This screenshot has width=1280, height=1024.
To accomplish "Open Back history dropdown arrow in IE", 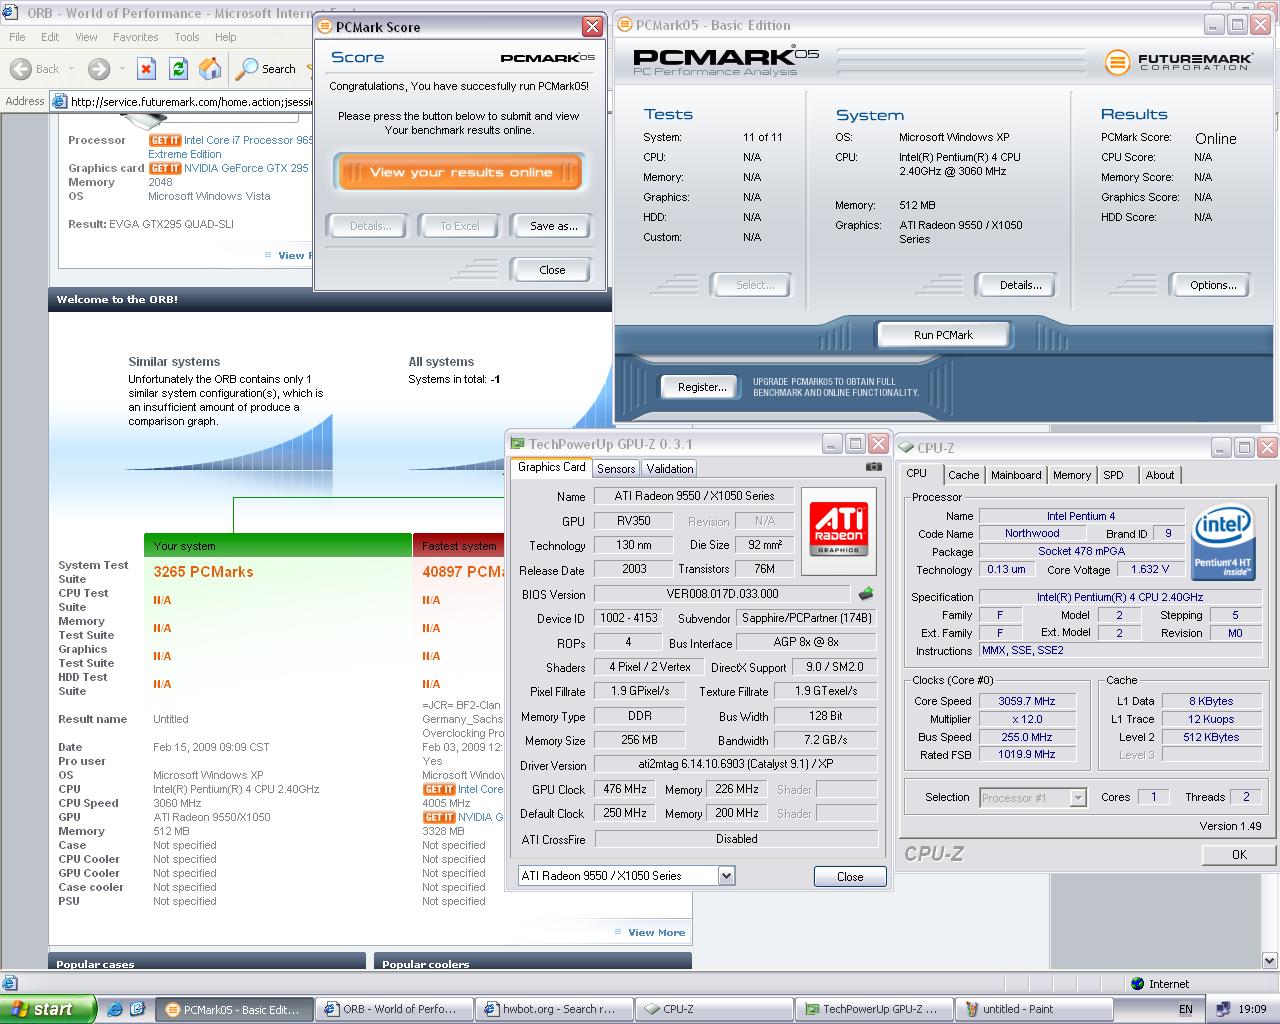I will coord(71,69).
